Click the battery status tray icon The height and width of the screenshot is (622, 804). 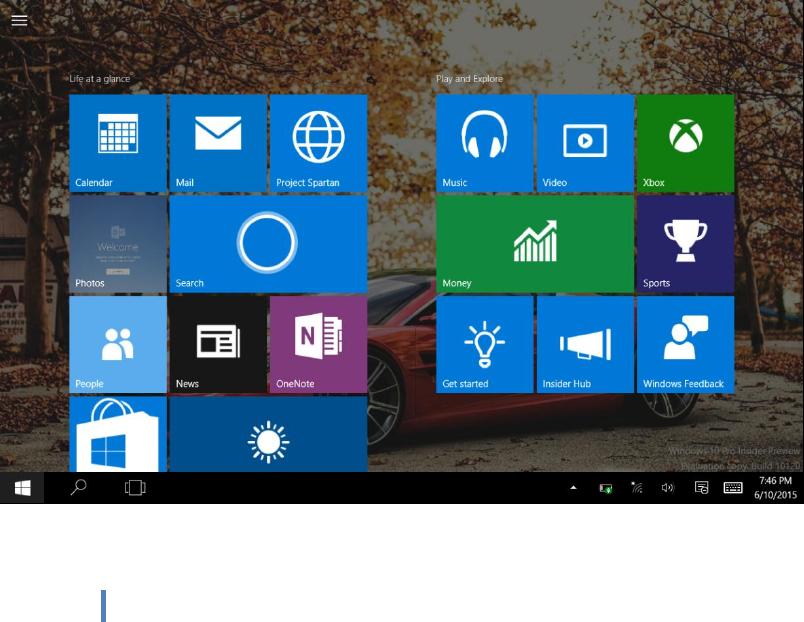pyautogui.click(x=606, y=488)
